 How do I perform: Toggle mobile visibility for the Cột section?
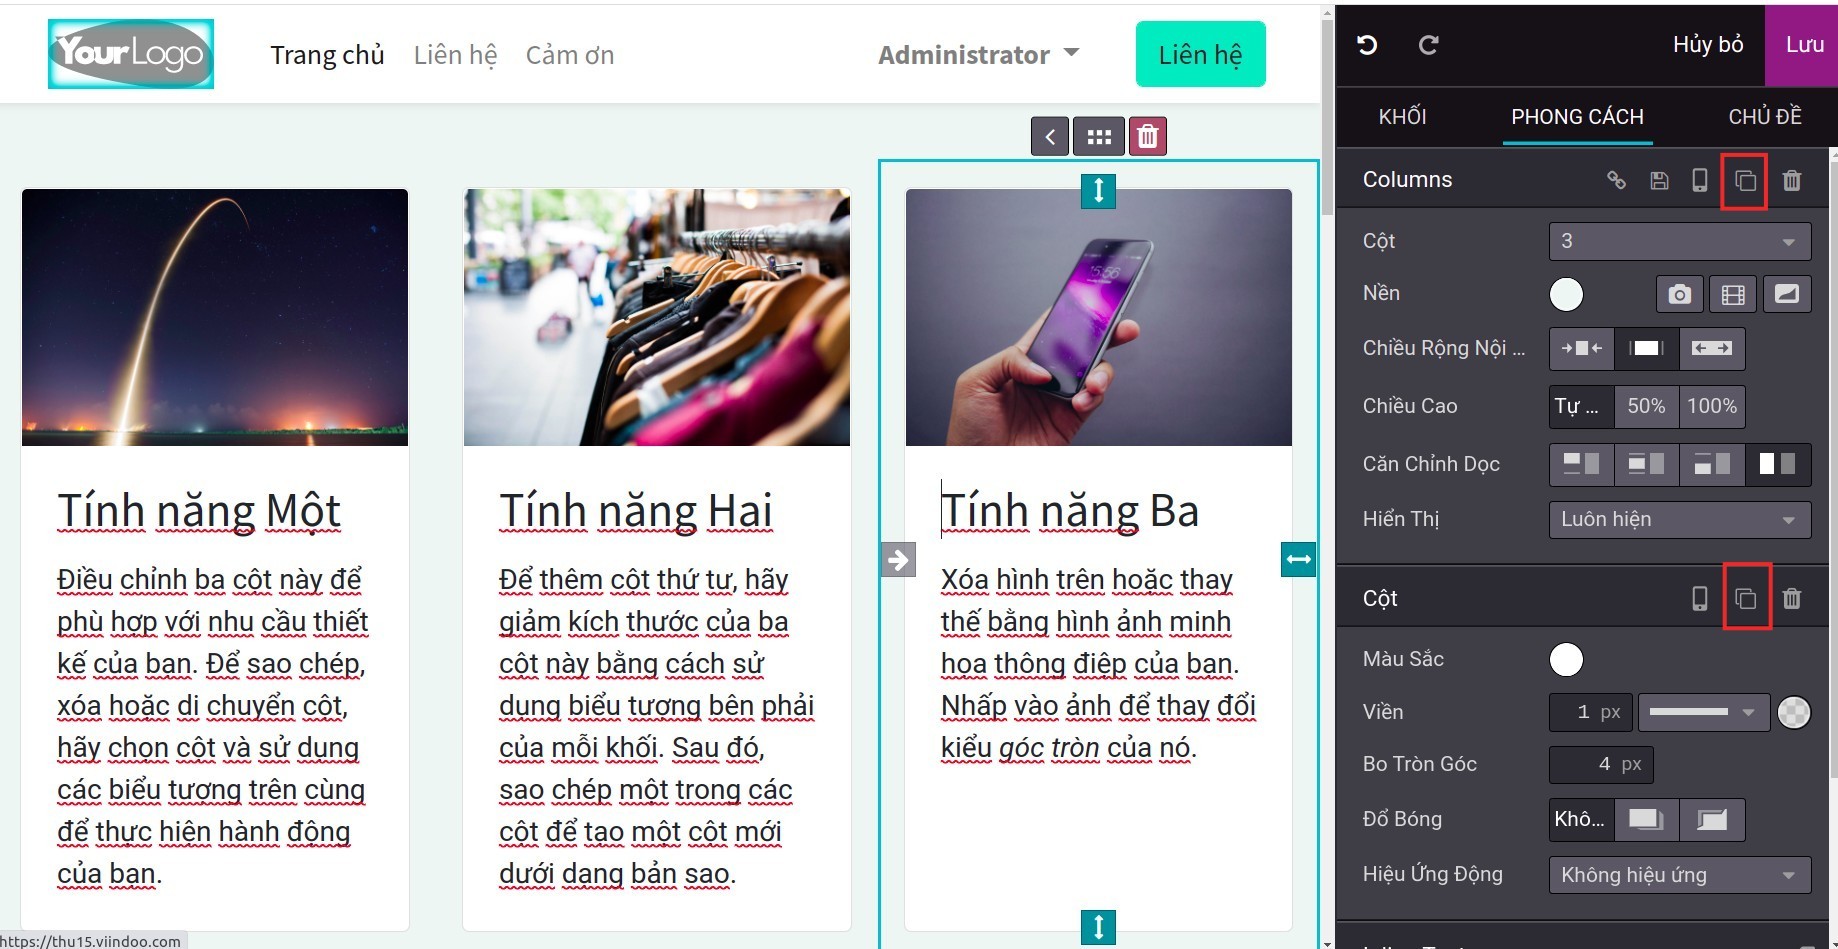tap(1700, 598)
